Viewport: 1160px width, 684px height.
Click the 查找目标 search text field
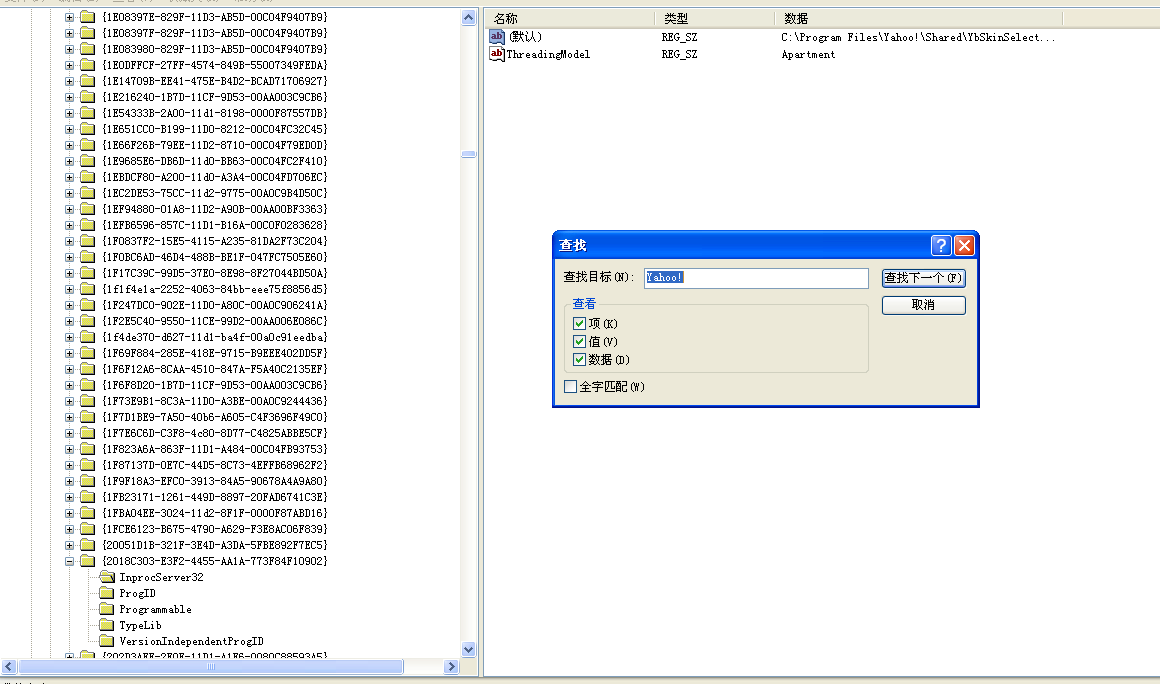(x=756, y=278)
